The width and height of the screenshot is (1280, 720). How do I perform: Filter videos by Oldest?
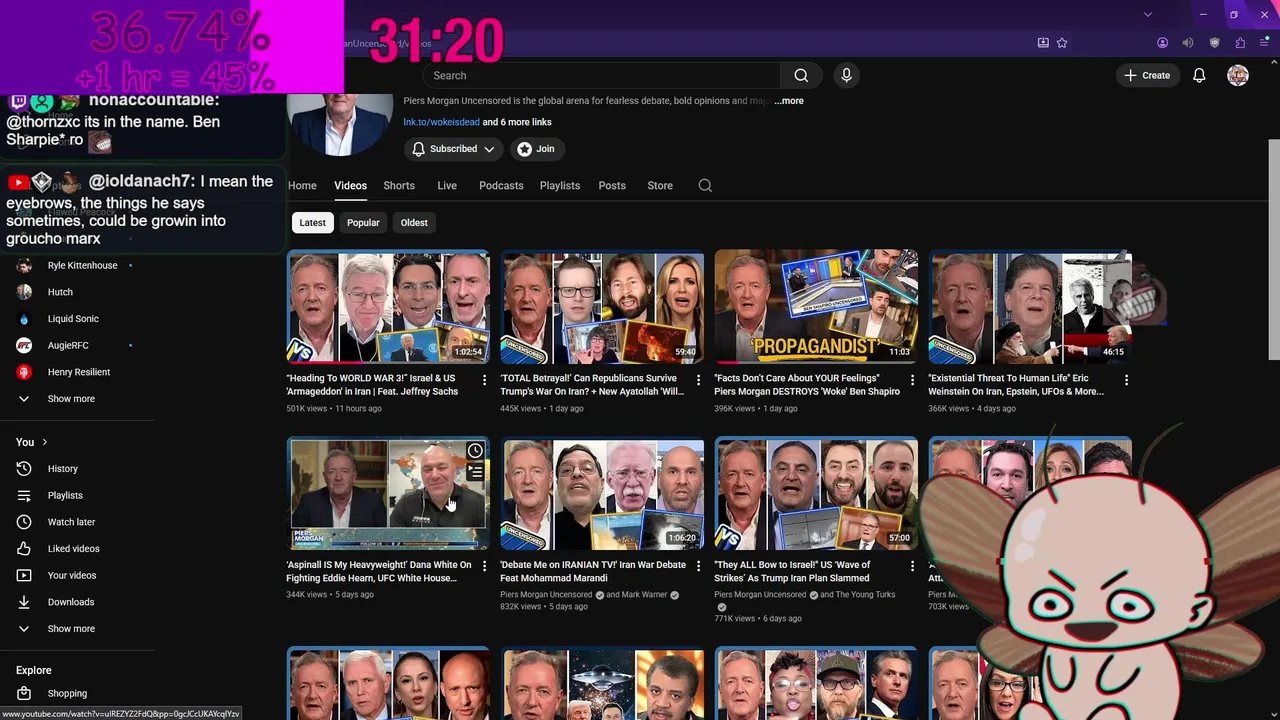(x=414, y=222)
